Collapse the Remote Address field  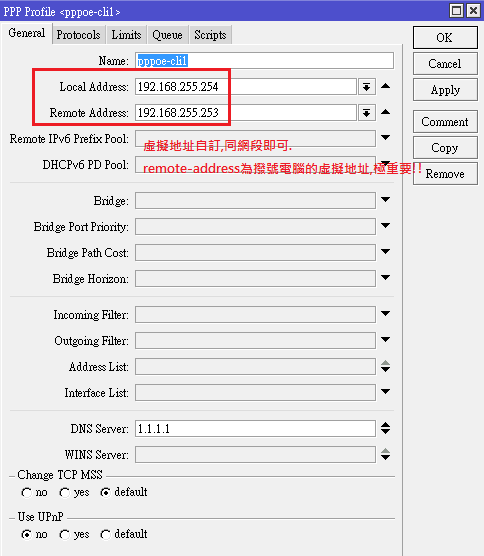coord(385,112)
